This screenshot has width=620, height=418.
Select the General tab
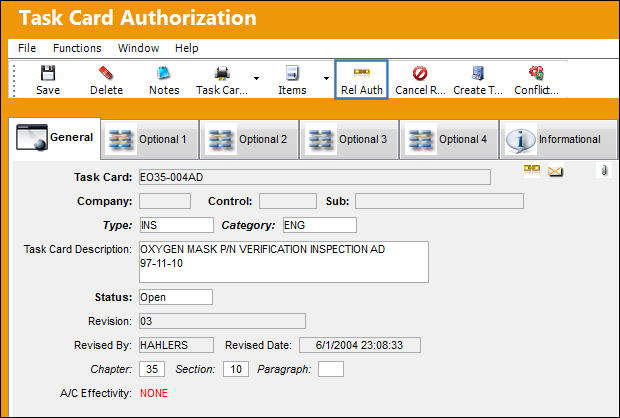[55, 138]
